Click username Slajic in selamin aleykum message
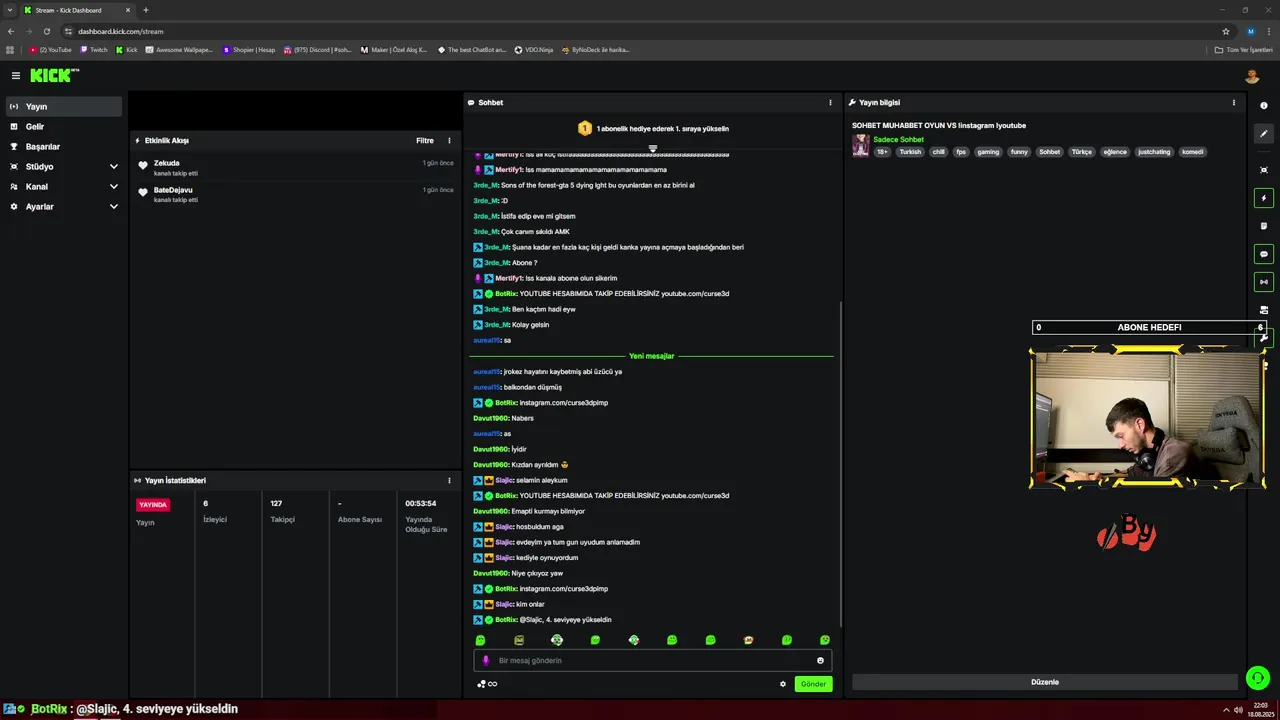 pyautogui.click(x=504, y=480)
